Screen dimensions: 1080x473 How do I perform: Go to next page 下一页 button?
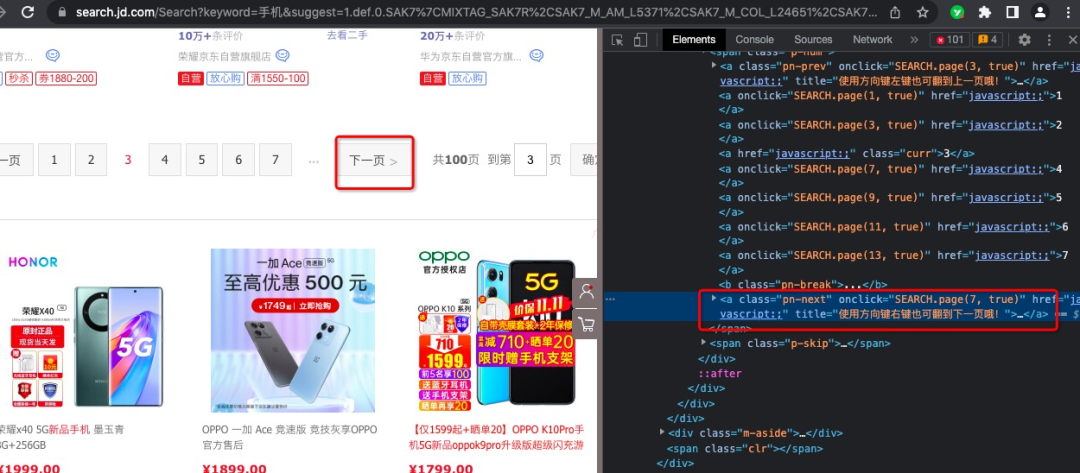coord(373,161)
